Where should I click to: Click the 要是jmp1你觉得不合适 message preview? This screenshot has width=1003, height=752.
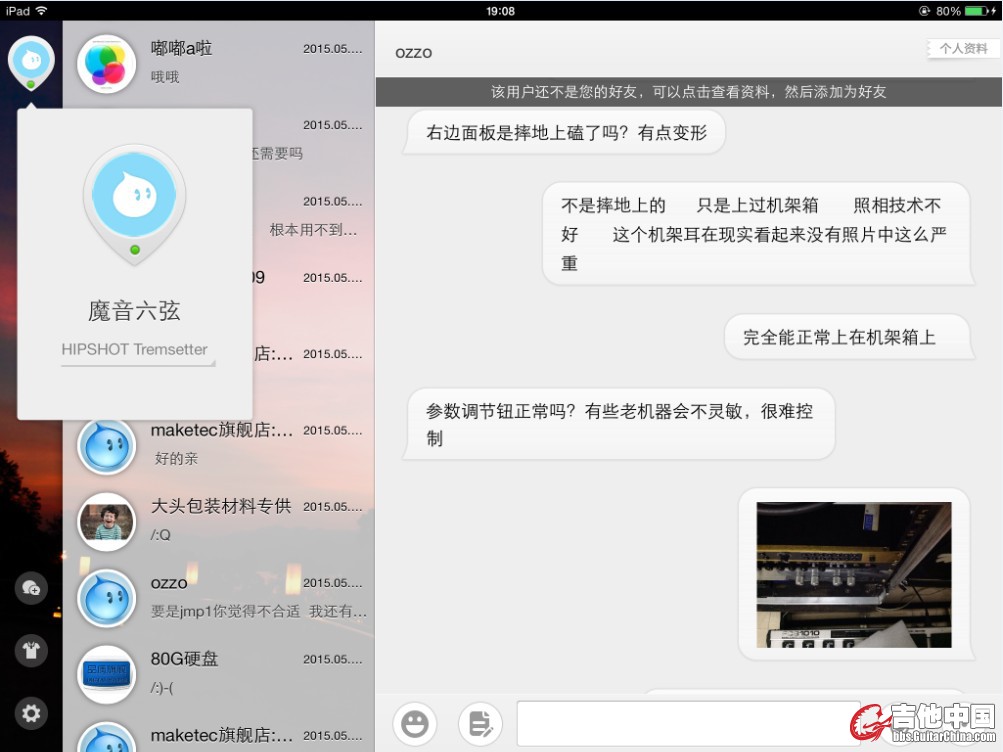point(258,611)
